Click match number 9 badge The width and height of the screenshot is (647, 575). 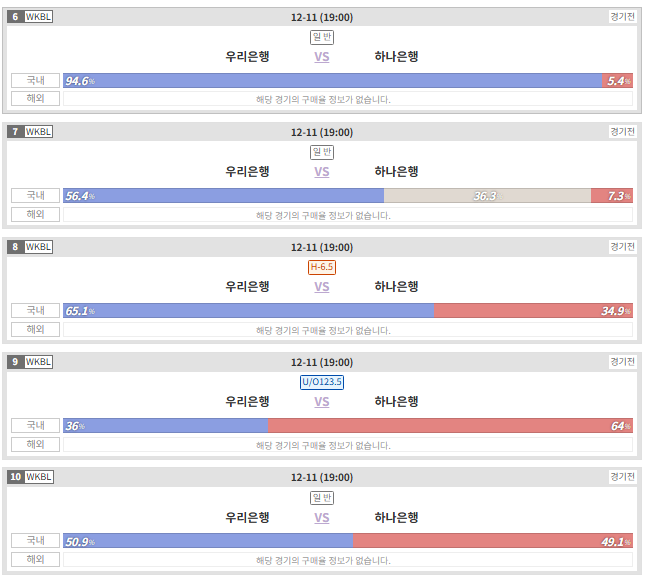[16, 362]
